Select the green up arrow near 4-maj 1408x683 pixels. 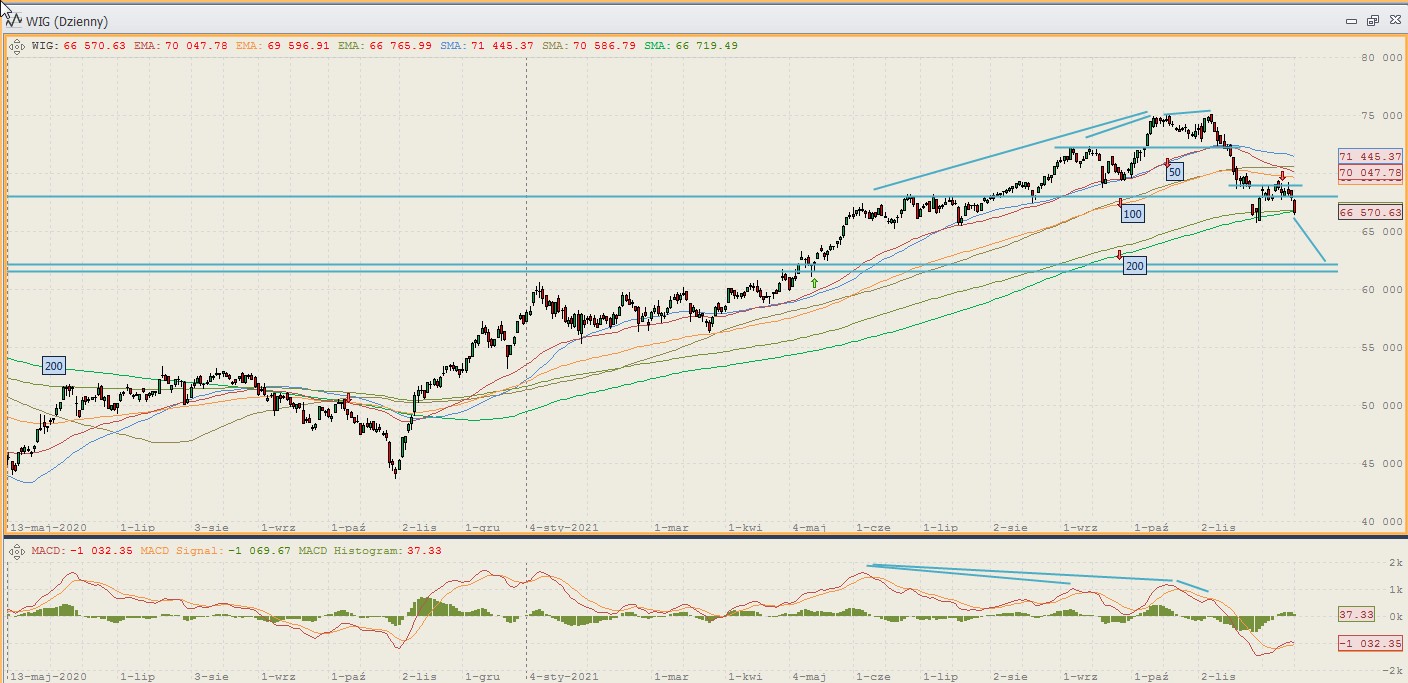(x=814, y=283)
